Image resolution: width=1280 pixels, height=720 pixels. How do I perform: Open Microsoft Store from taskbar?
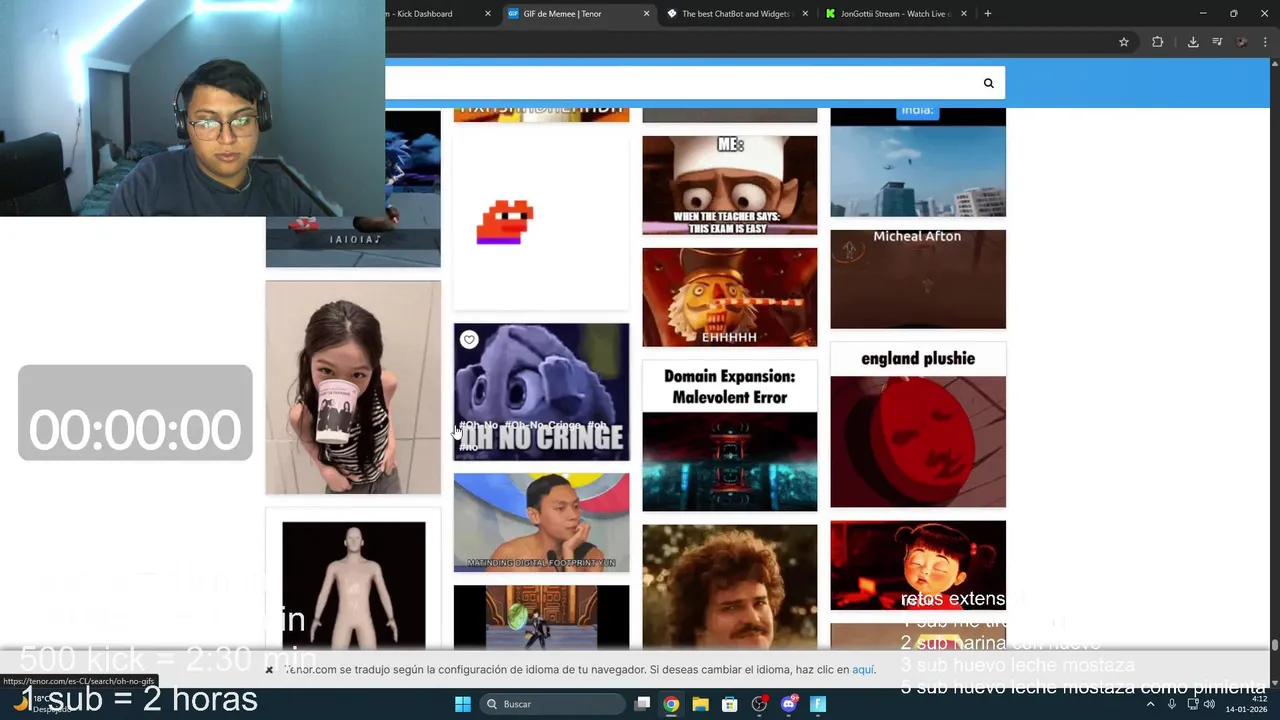click(x=730, y=704)
